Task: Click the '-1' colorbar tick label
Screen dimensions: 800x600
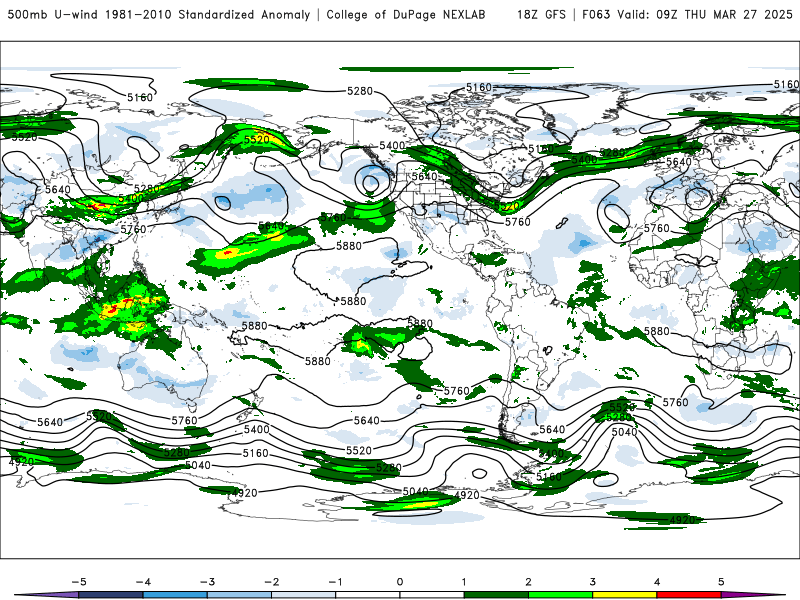Action: [x=335, y=582]
